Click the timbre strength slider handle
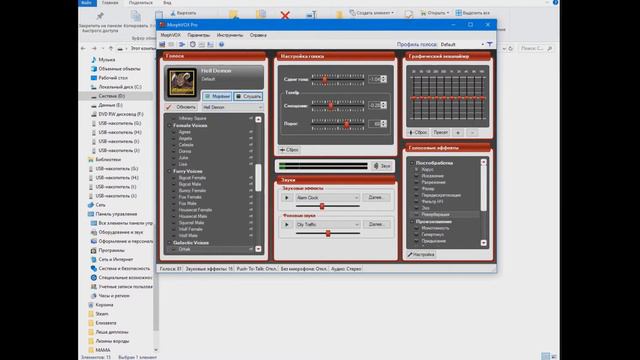The height and width of the screenshot is (360, 640). click(x=347, y=124)
